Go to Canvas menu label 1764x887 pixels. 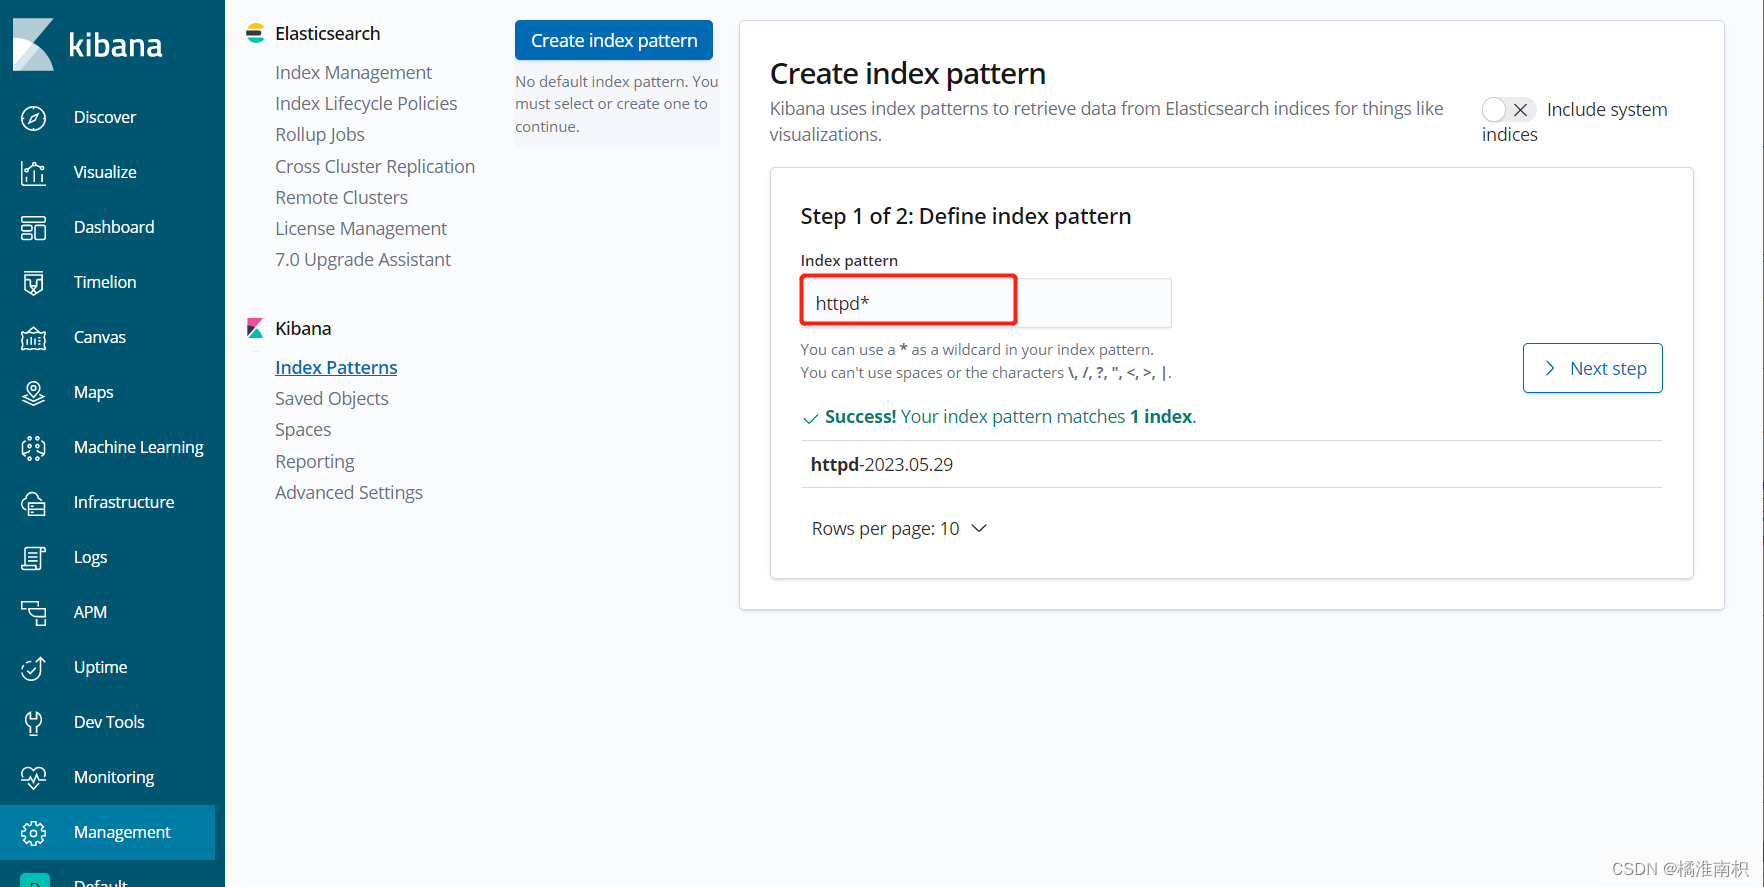[x=100, y=337]
